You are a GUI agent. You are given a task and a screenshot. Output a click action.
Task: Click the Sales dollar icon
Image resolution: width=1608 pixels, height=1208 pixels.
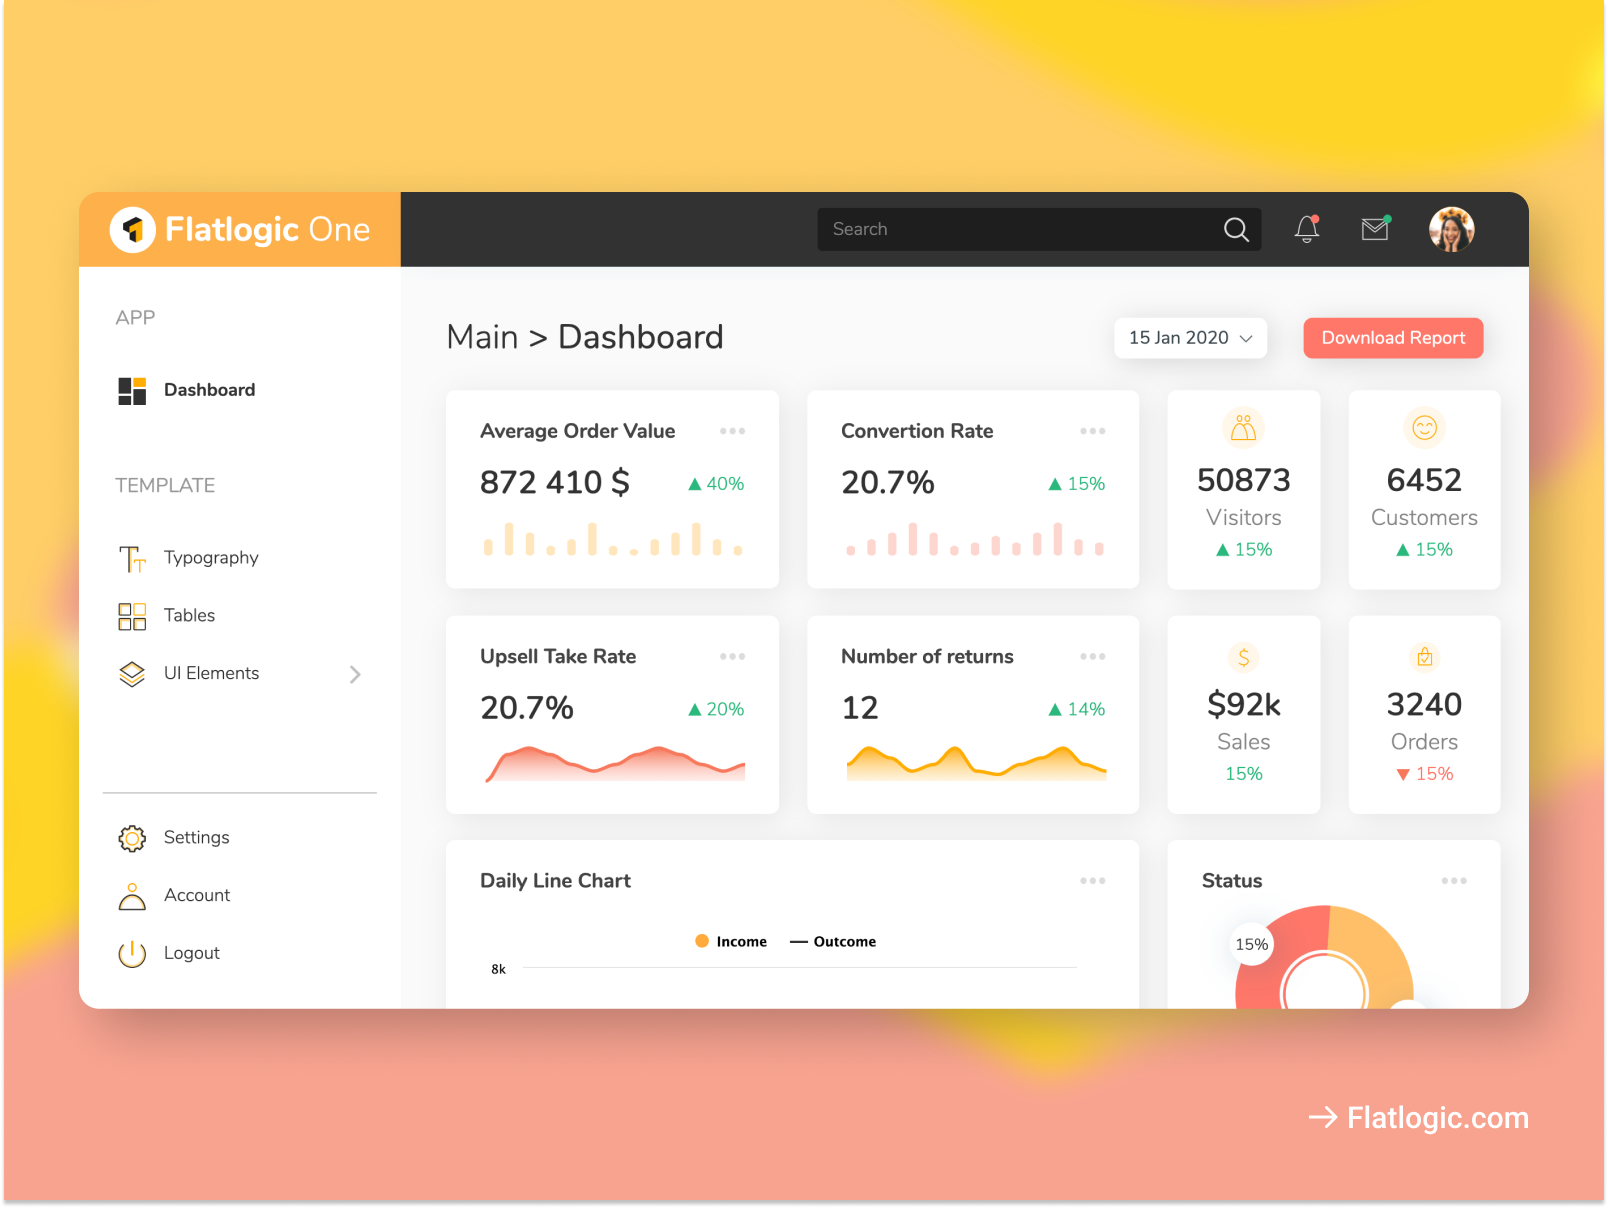[x=1243, y=657]
